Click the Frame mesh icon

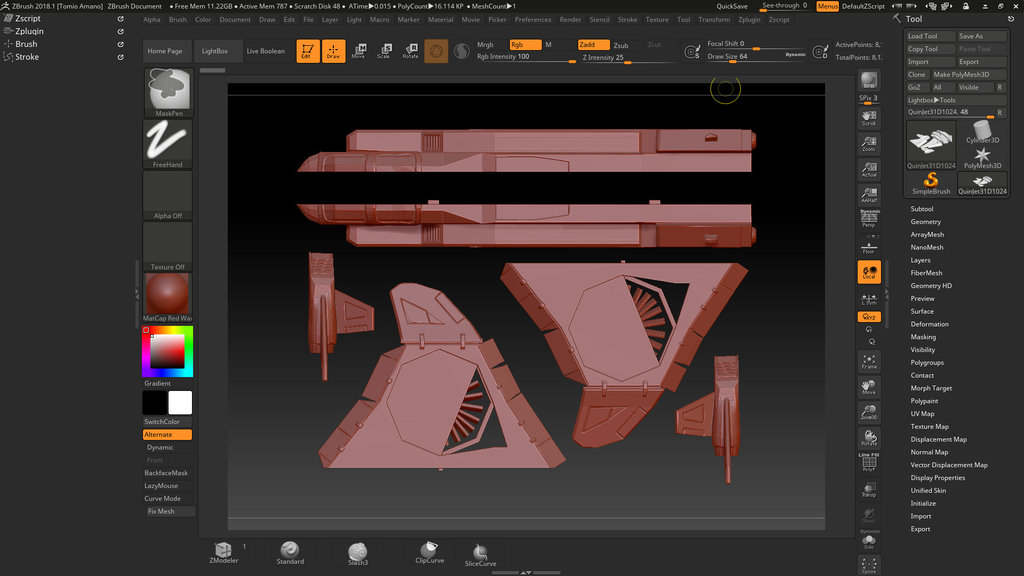(x=869, y=362)
